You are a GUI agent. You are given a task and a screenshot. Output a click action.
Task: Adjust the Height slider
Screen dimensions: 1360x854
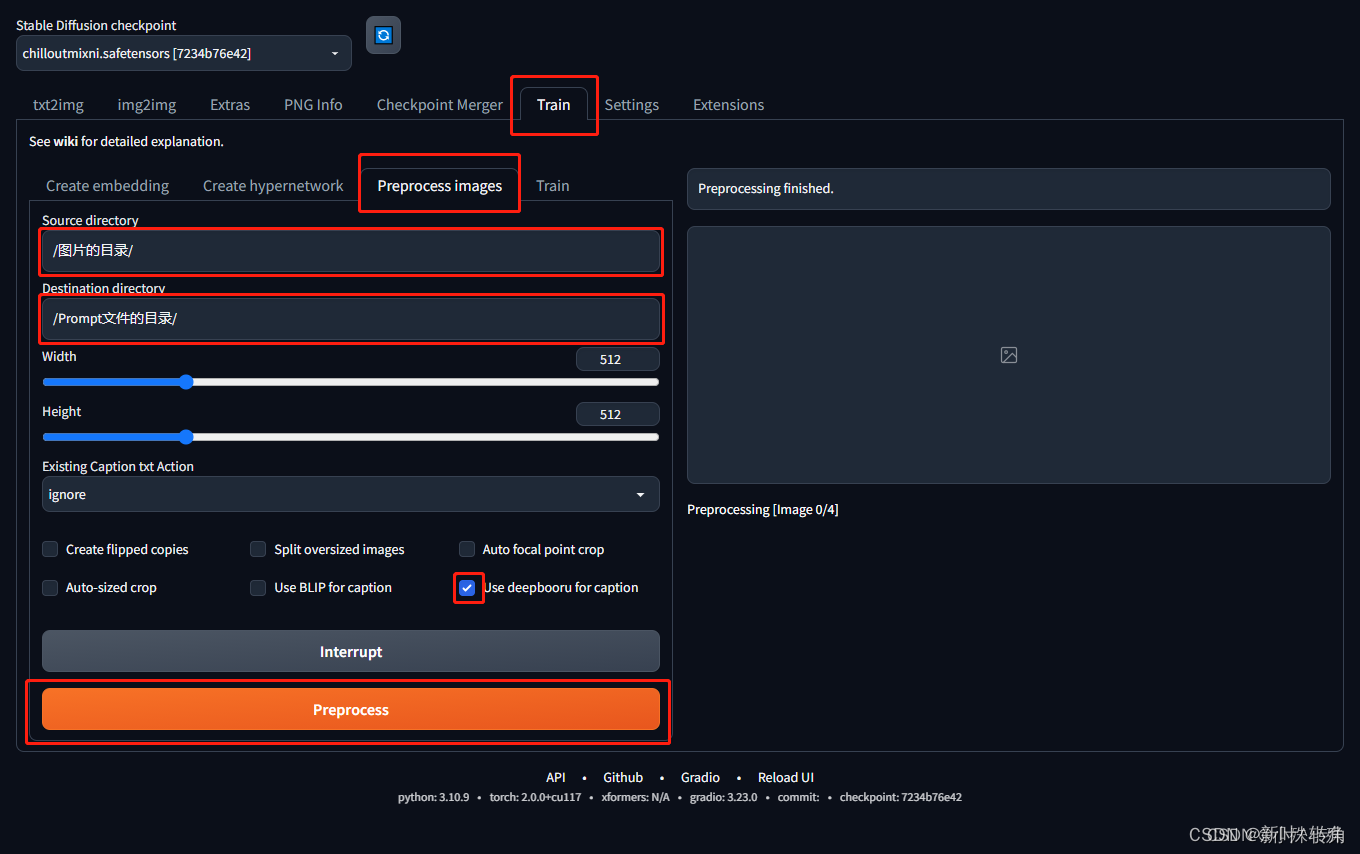(x=351, y=437)
